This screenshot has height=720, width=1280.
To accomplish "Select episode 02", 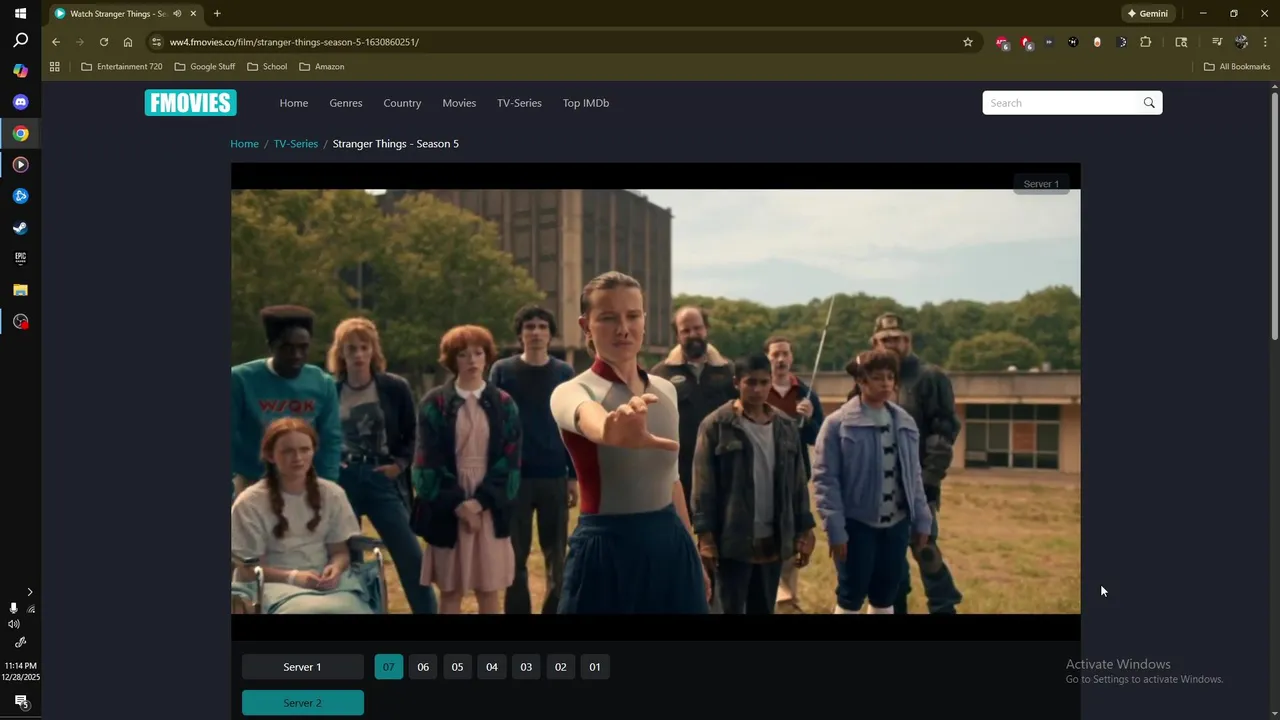I will (x=560, y=667).
